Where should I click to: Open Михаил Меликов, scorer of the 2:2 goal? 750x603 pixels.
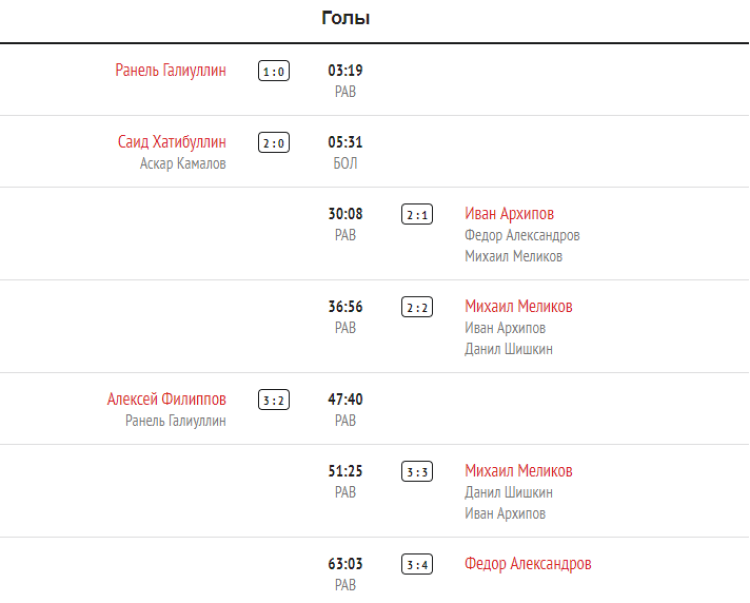pyautogui.click(x=518, y=307)
